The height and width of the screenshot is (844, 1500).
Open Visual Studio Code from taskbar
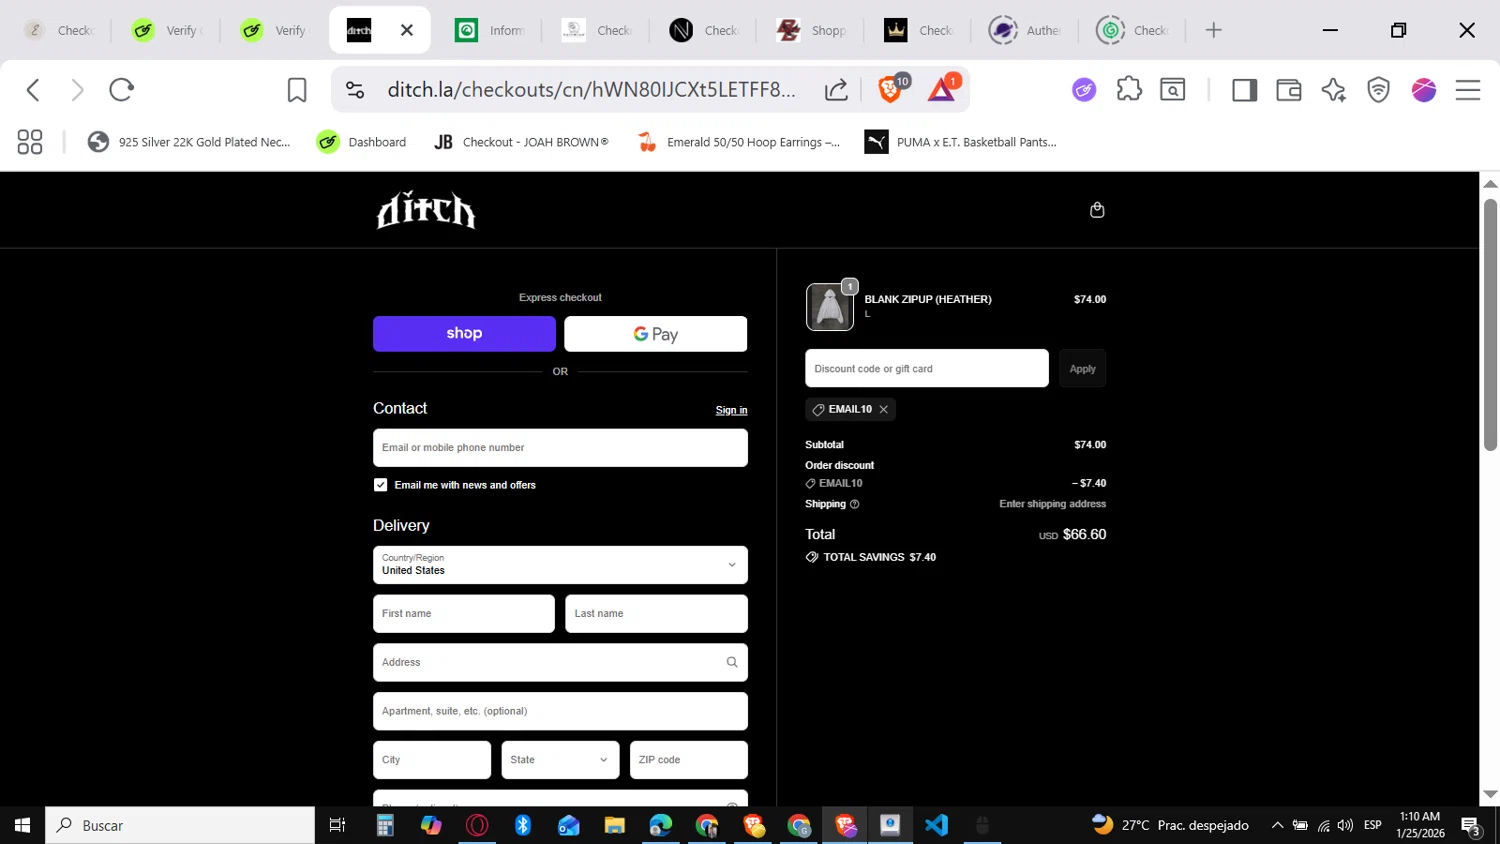pyautogui.click(x=936, y=825)
